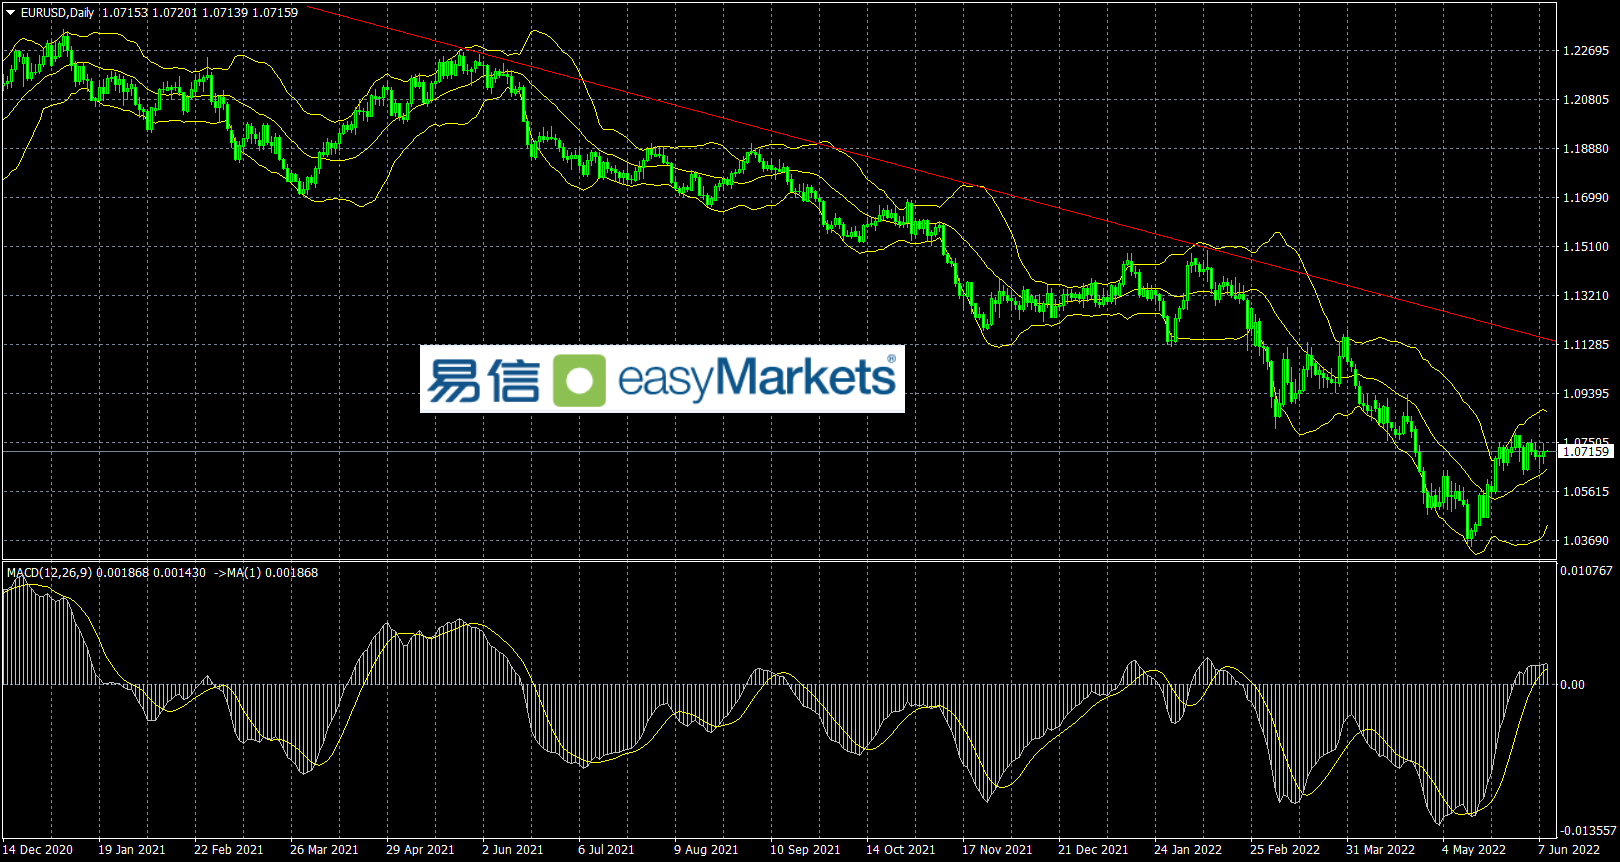Open the chart menu arrow beside EURUSD,Daily
Image resolution: width=1620 pixels, height=862 pixels.
pos(11,13)
